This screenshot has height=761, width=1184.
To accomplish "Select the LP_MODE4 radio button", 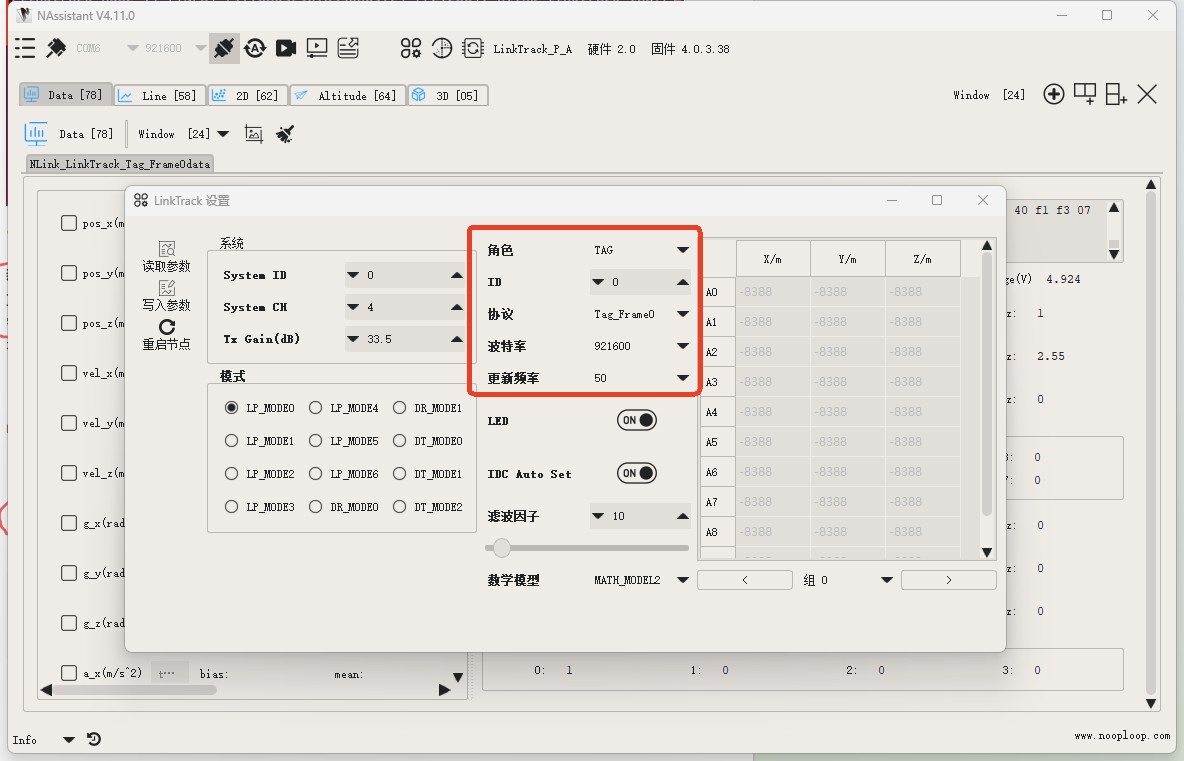I will 316,408.
